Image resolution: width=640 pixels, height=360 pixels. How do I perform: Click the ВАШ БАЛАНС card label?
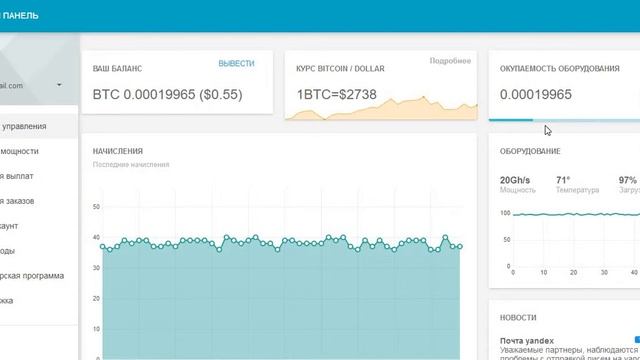117,69
